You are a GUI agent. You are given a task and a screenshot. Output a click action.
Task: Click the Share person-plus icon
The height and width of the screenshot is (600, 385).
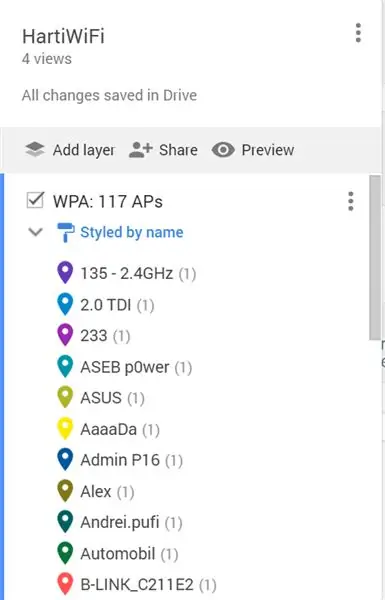pyautogui.click(x=140, y=150)
